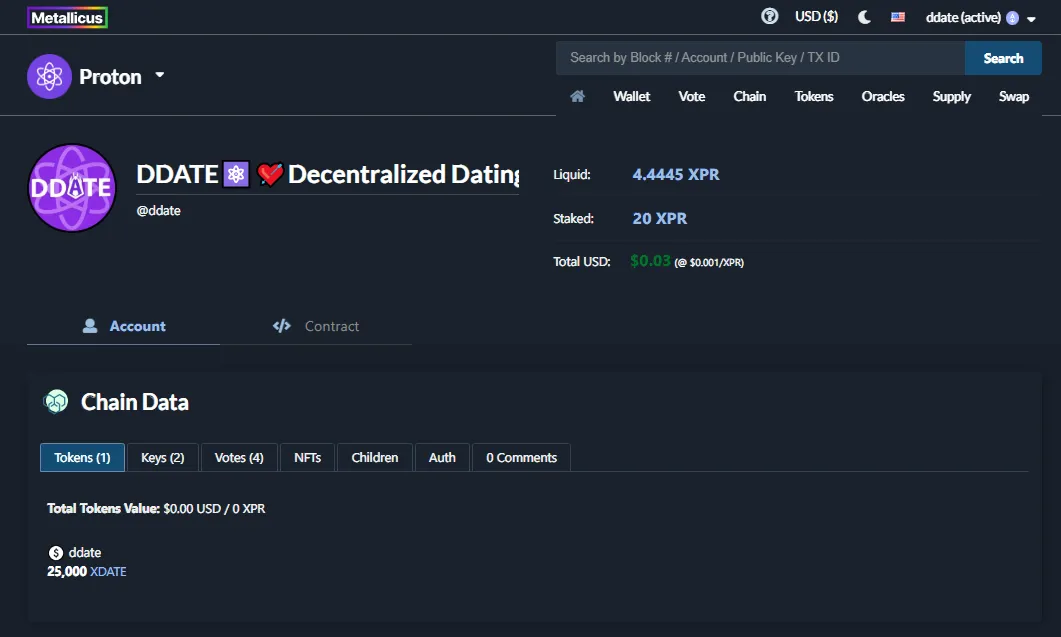Click the purple atom badge beside DDATE
Viewport: 1061px width, 637px height.
coord(236,175)
